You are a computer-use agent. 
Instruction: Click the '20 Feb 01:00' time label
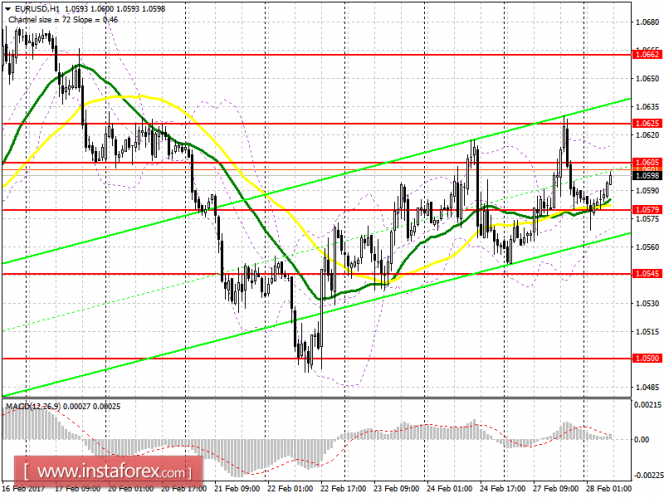point(130,488)
